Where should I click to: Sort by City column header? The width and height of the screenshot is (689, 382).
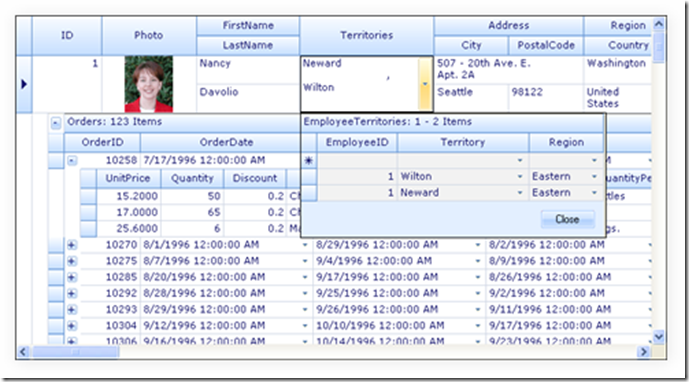(x=471, y=45)
